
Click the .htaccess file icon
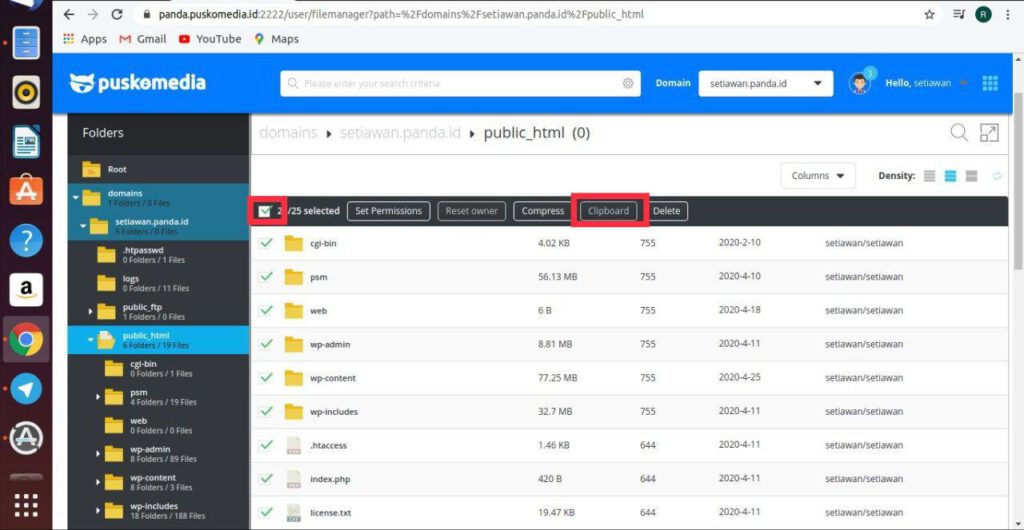click(294, 445)
